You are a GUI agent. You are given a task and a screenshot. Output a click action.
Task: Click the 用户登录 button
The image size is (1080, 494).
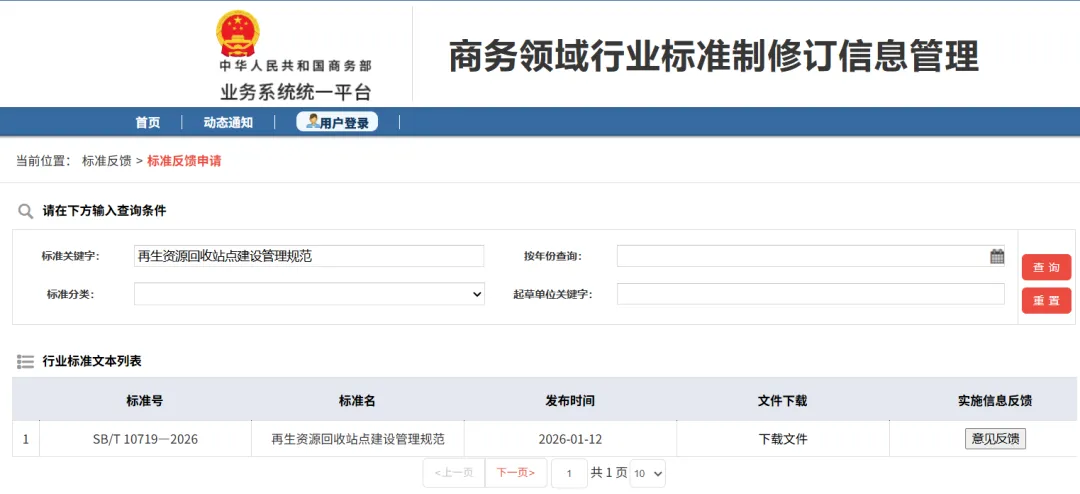337,123
